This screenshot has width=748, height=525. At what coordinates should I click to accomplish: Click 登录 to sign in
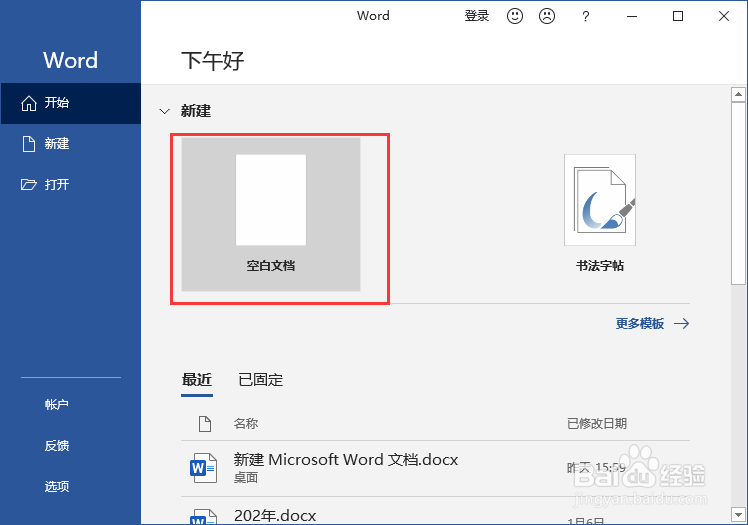coord(477,16)
